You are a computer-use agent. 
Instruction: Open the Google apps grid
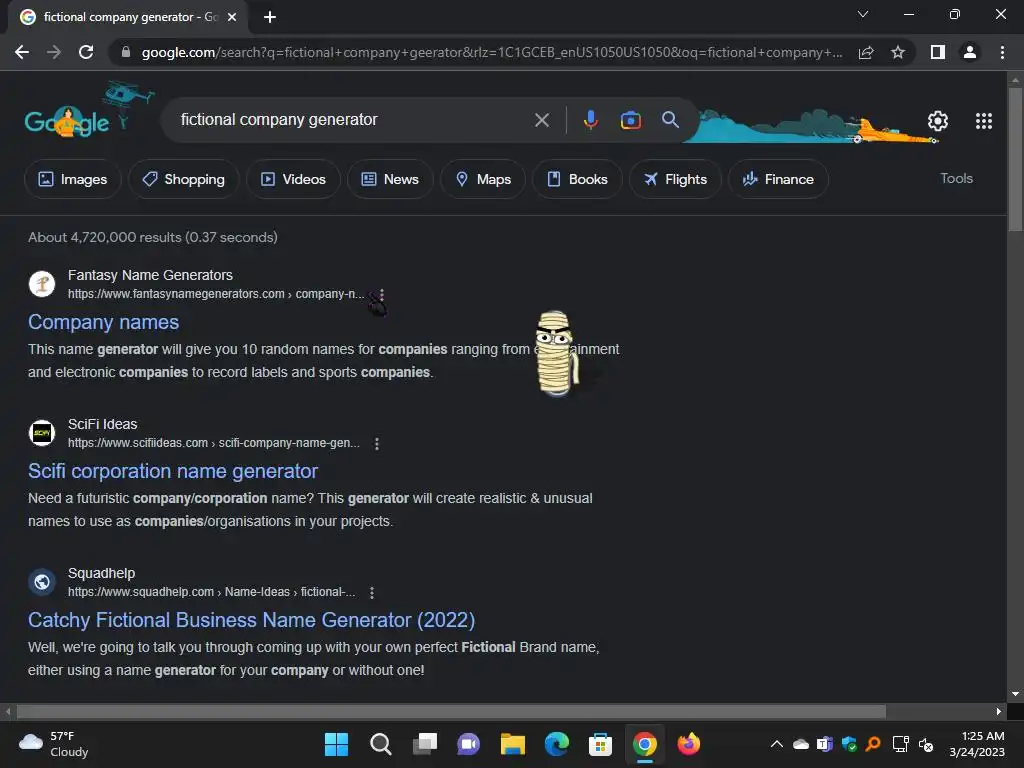tap(984, 121)
